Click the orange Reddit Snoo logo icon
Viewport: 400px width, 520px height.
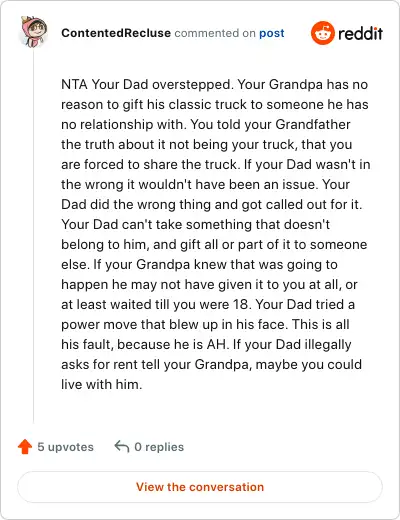(322, 33)
